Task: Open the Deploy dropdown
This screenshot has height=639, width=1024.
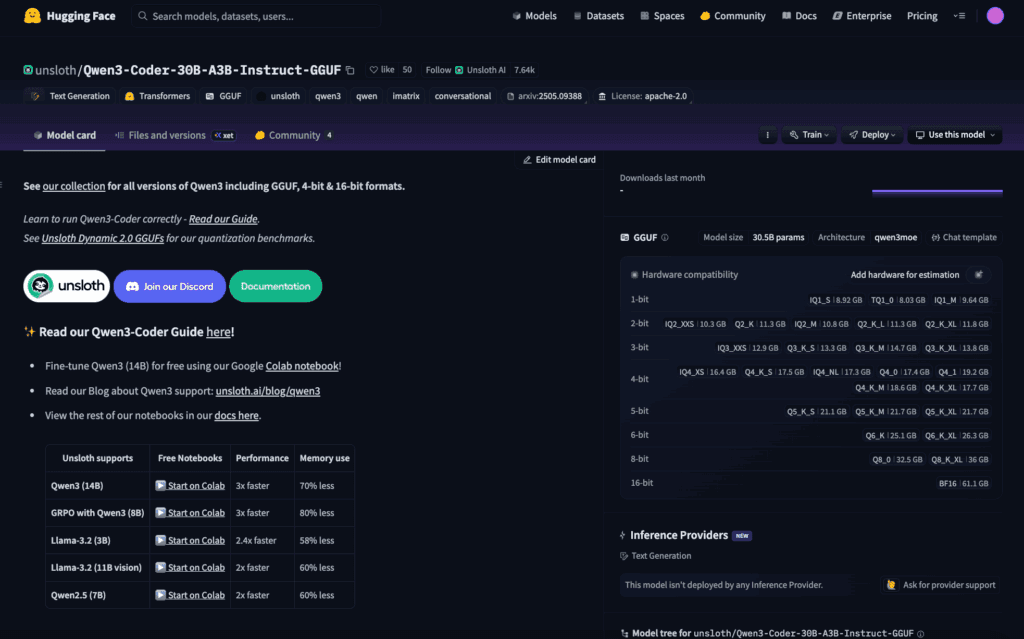Action: pos(872,135)
